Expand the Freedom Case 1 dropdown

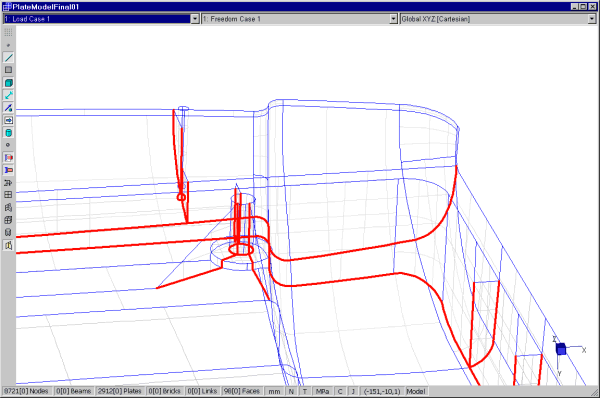click(393, 19)
